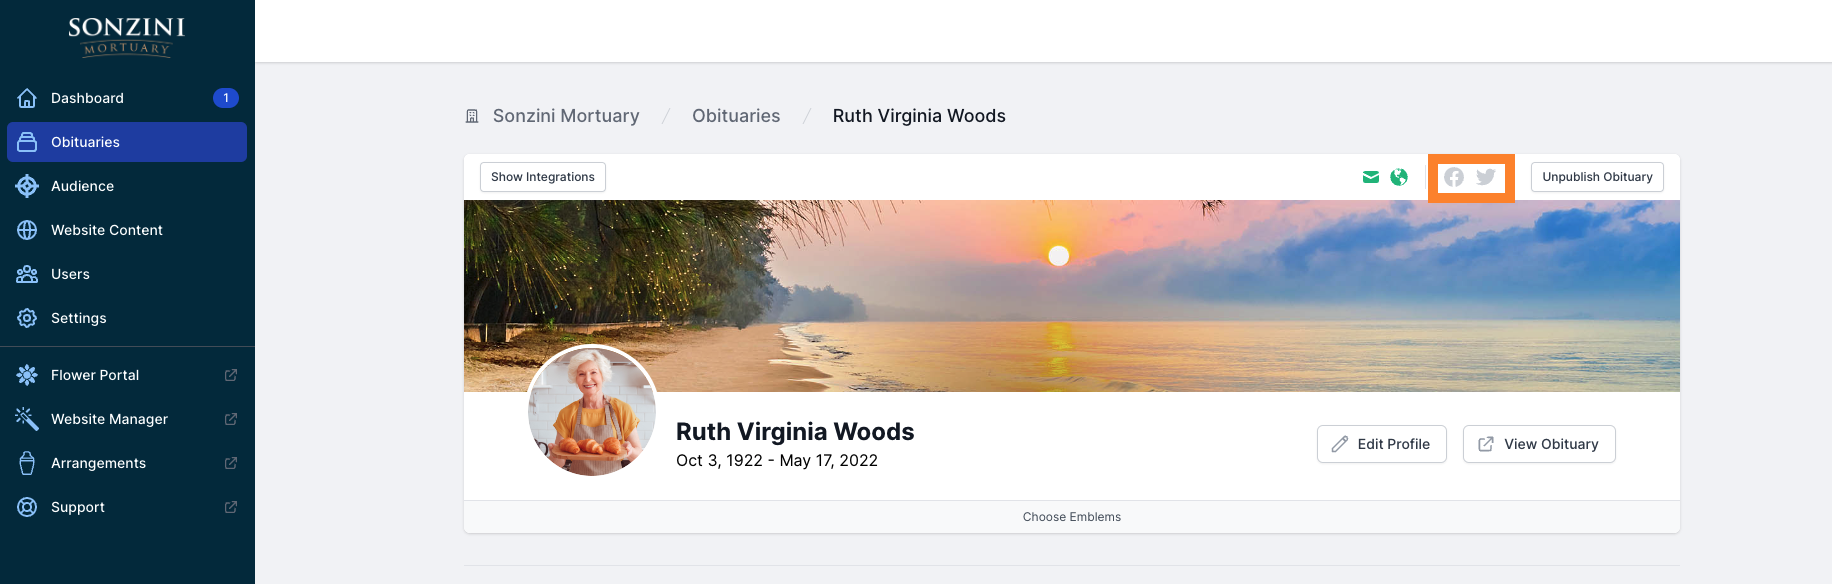Open Settings from the sidebar
1832x584 pixels.
click(x=79, y=318)
